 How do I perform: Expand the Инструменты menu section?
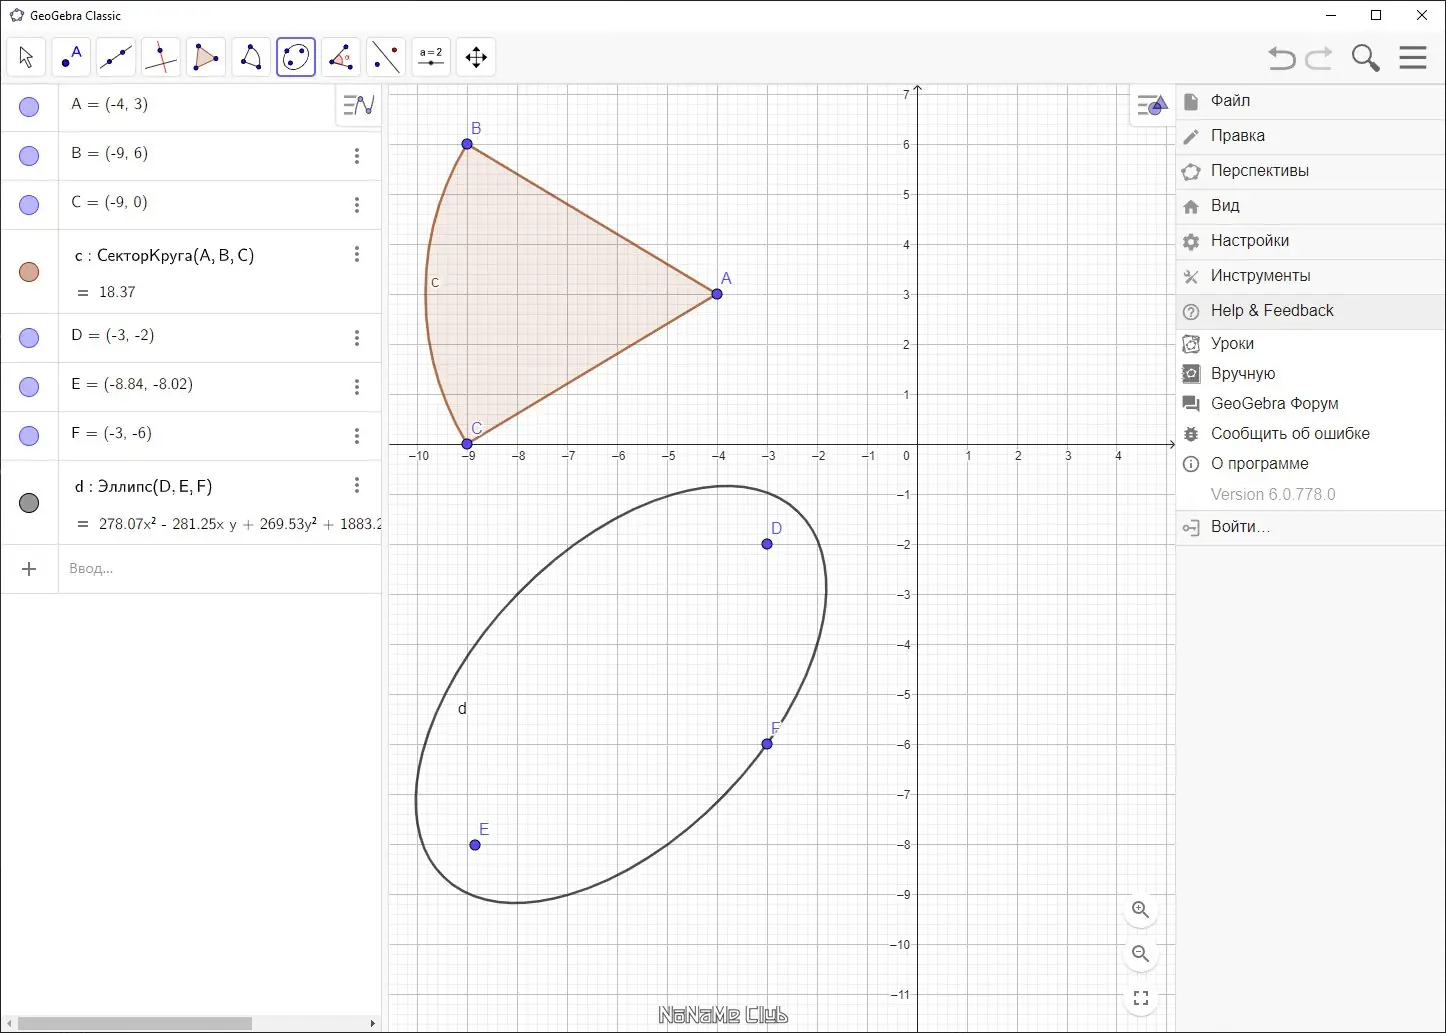pyautogui.click(x=1311, y=276)
